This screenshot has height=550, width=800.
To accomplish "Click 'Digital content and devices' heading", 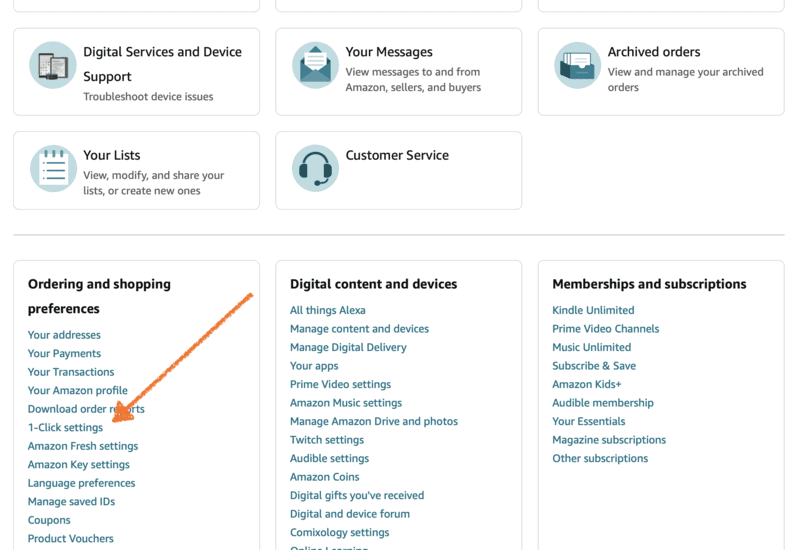I will tap(373, 284).
